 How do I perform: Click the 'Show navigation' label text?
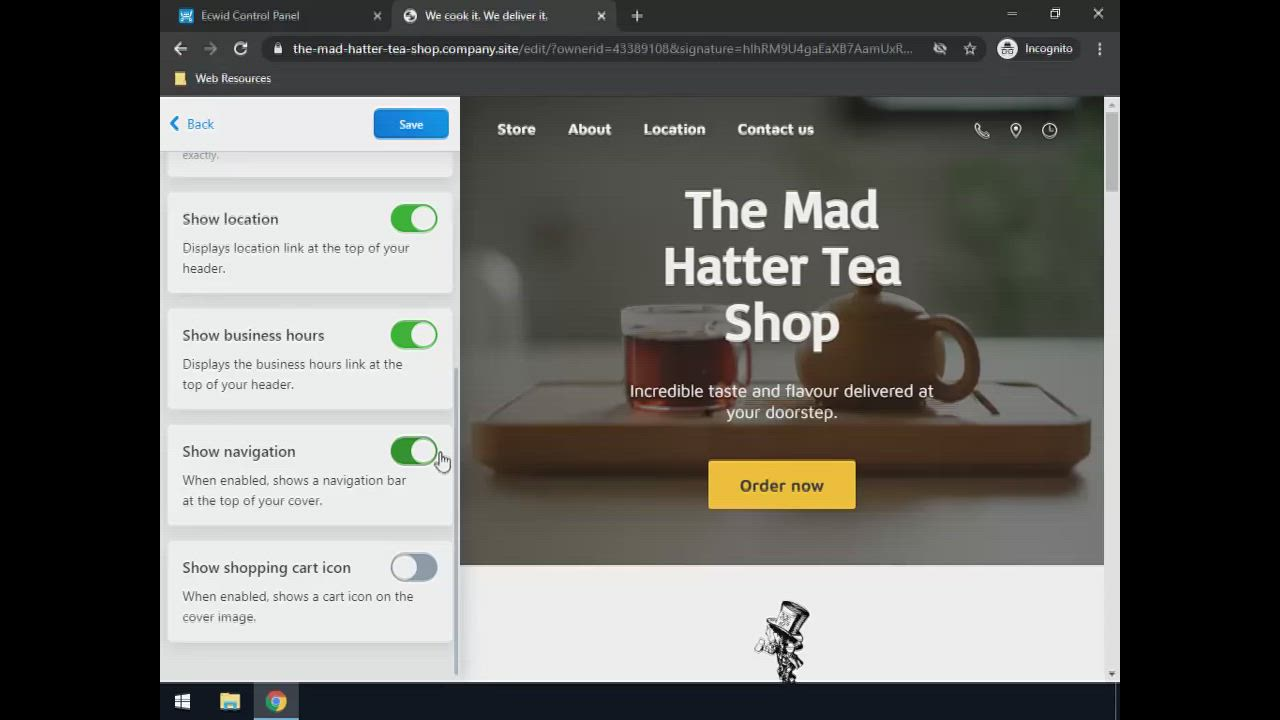point(239,451)
